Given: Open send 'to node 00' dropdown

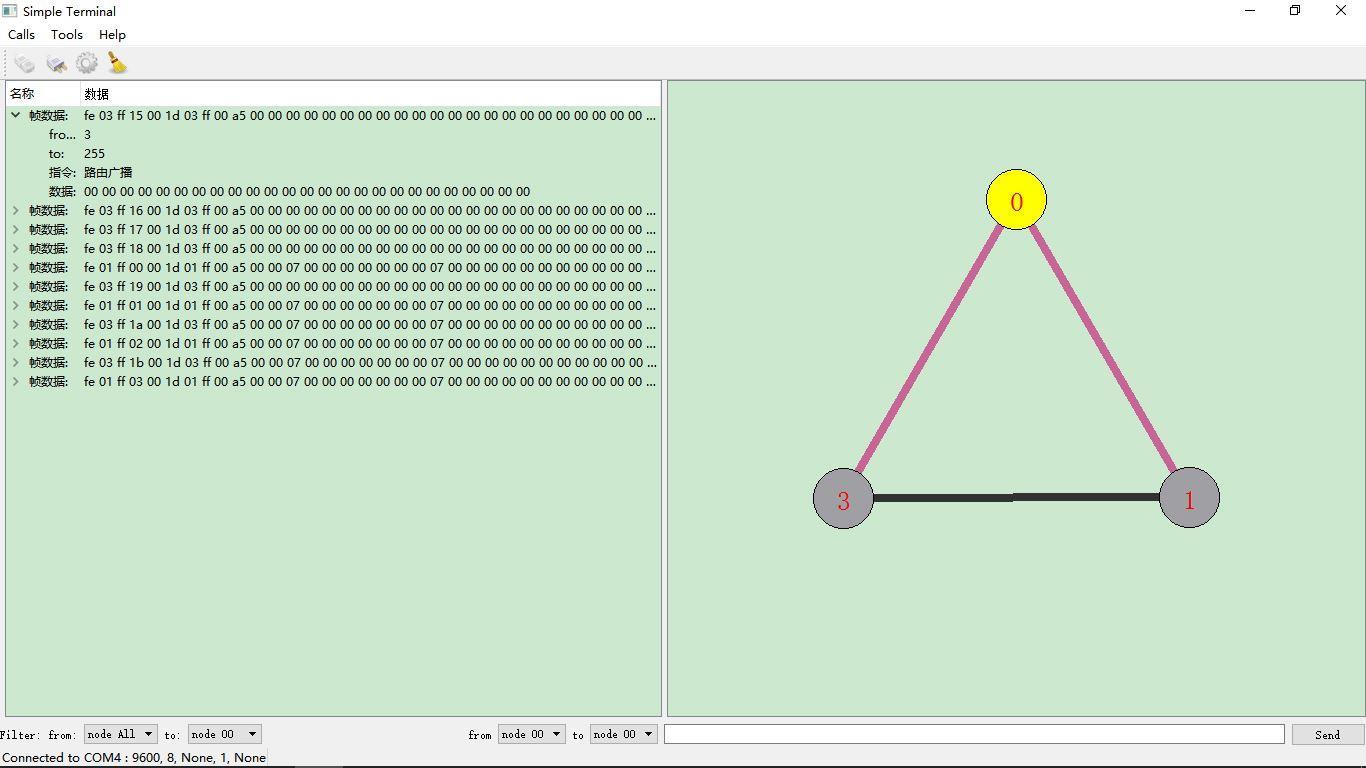Looking at the screenshot, I should (x=623, y=734).
